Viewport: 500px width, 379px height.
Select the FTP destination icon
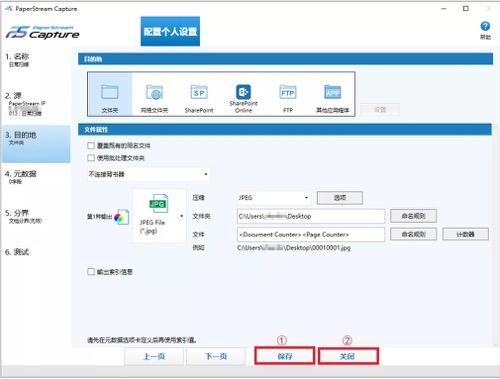pyautogui.click(x=288, y=94)
